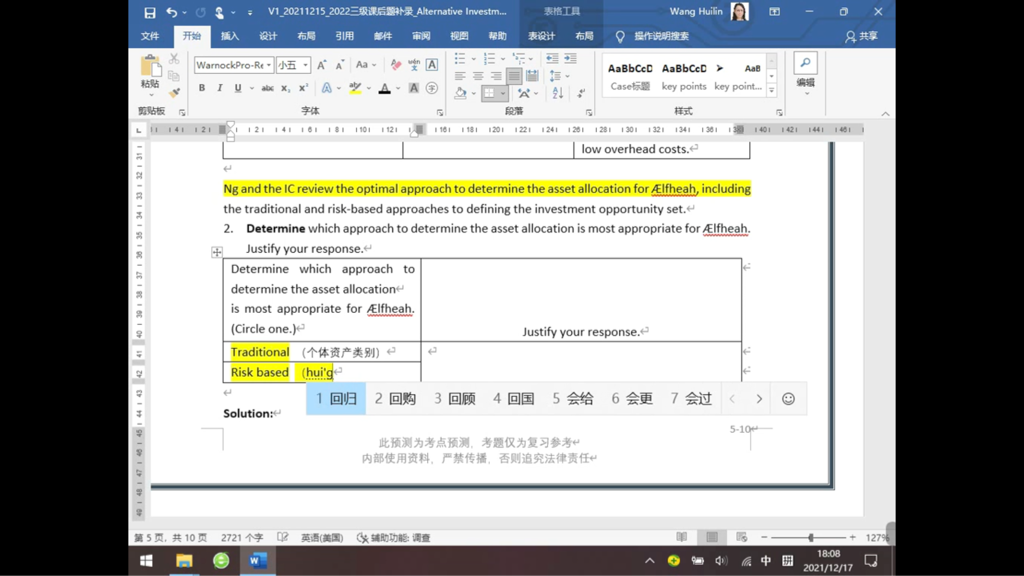Toggle Underline formatting
1024x576 pixels.
pos(238,88)
